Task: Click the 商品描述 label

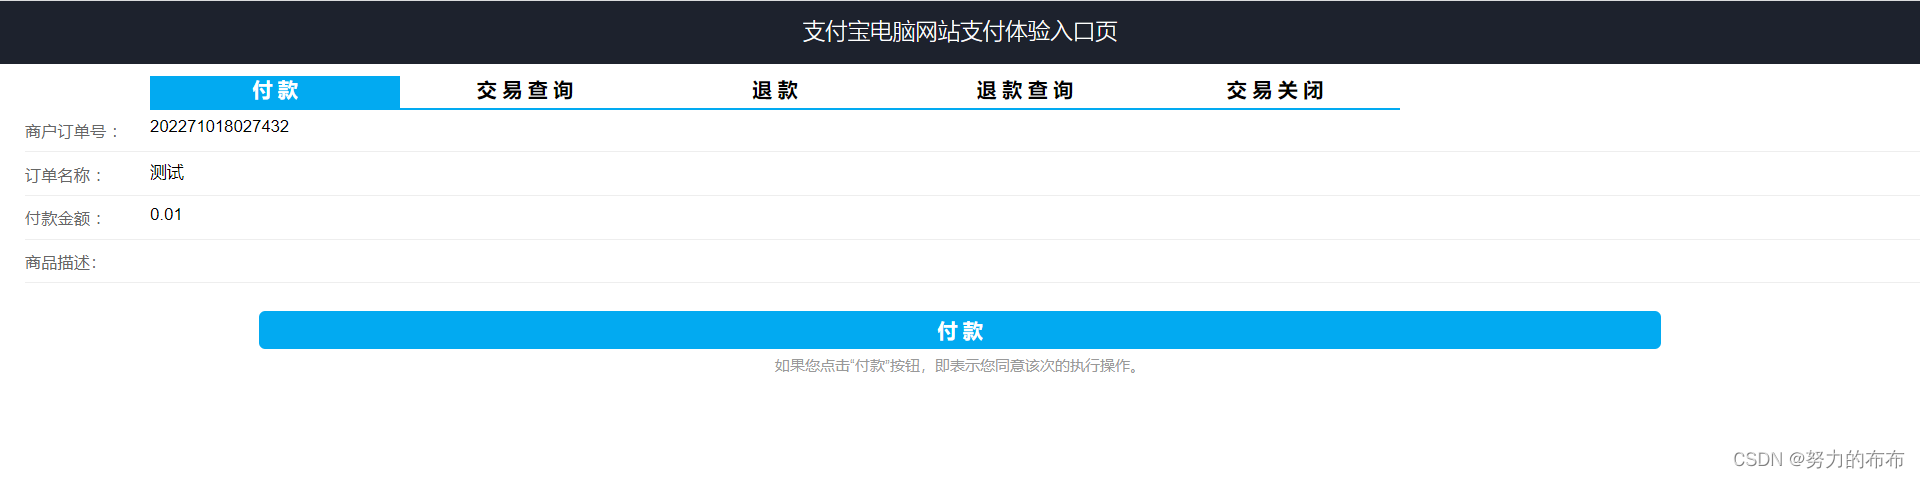Action: (61, 263)
